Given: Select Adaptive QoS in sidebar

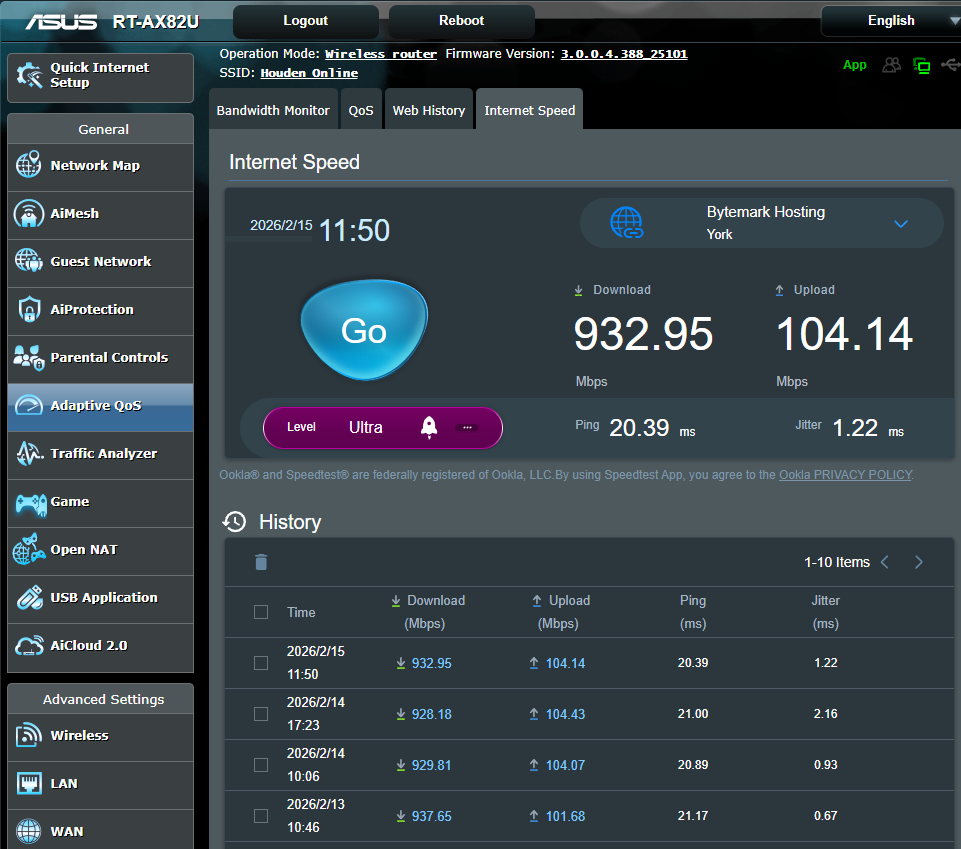Looking at the screenshot, I should pos(100,406).
